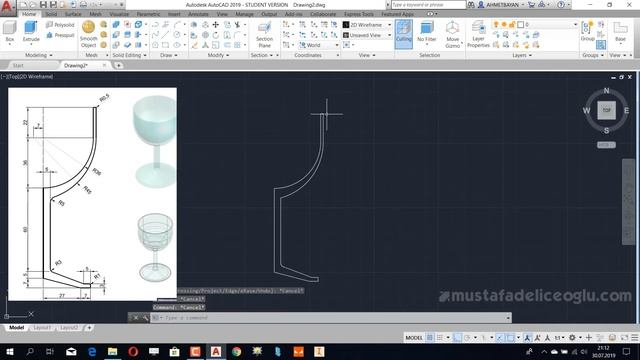This screenshot has width=640, height=360.
Task: Click the Plot print icon in quick access
Action: [83, 4]
